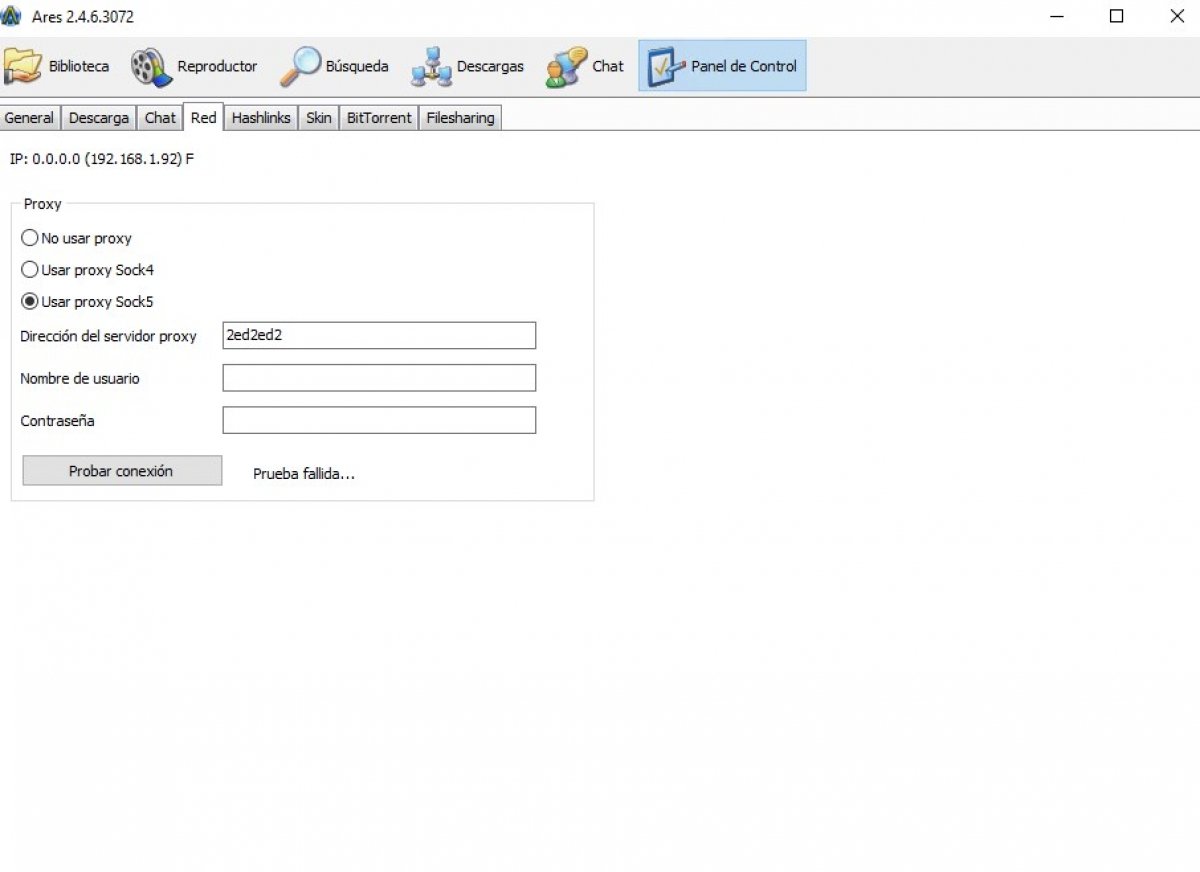Open the Chat settings tab

160,118
